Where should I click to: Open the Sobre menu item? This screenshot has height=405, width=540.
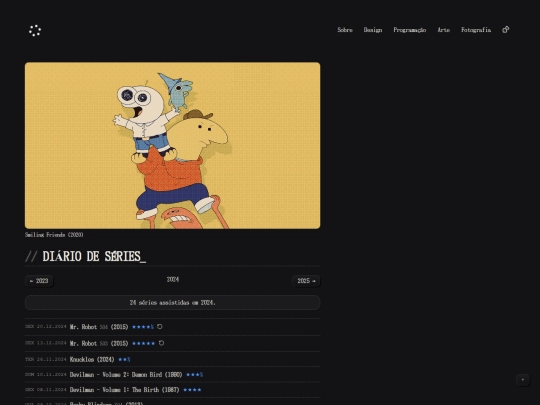pyautogui.click(x=345, y=30)
